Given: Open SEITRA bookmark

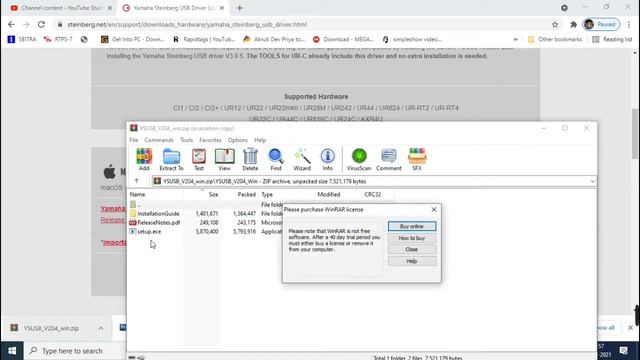Looking at the screenshot, I should [22, 39].
